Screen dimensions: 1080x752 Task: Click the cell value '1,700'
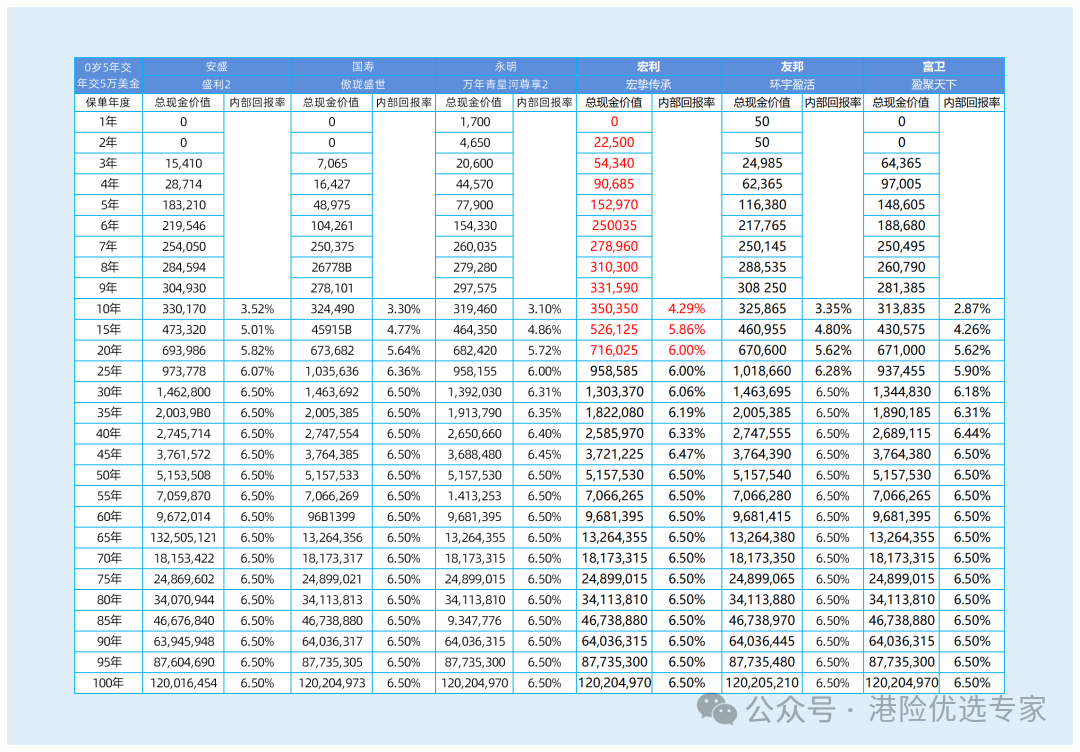pos(475,122)
